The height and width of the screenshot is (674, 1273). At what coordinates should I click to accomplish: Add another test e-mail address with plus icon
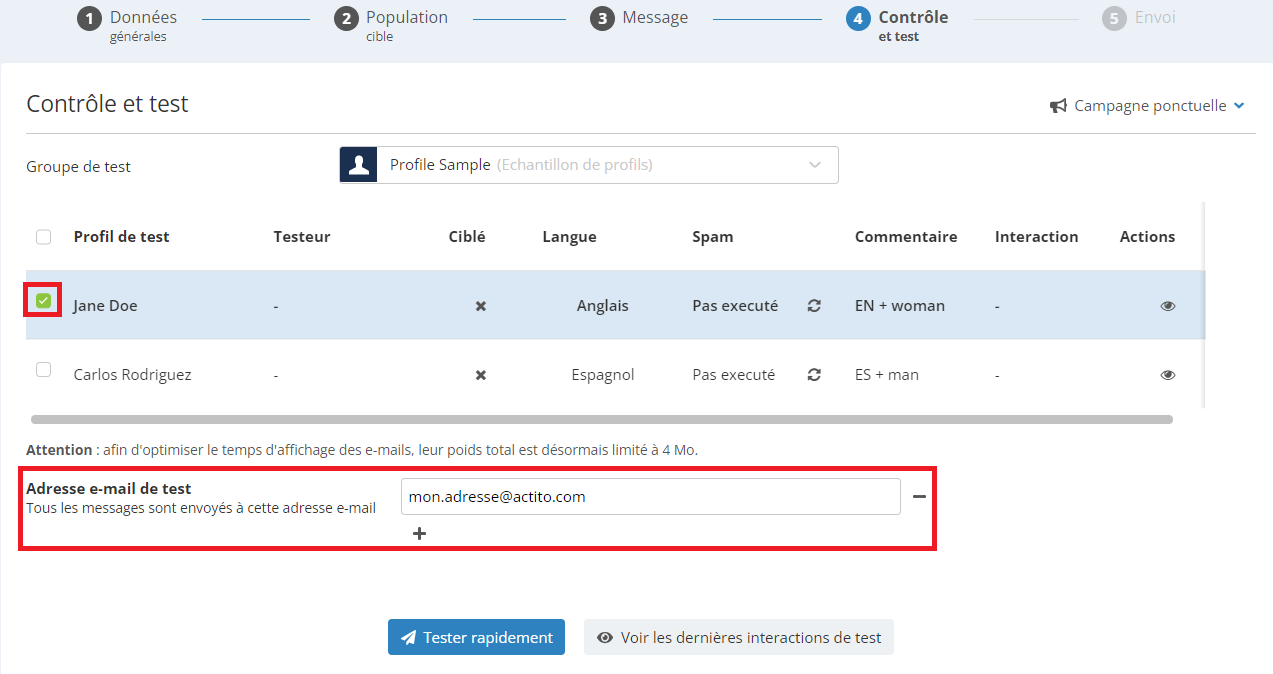419,534
